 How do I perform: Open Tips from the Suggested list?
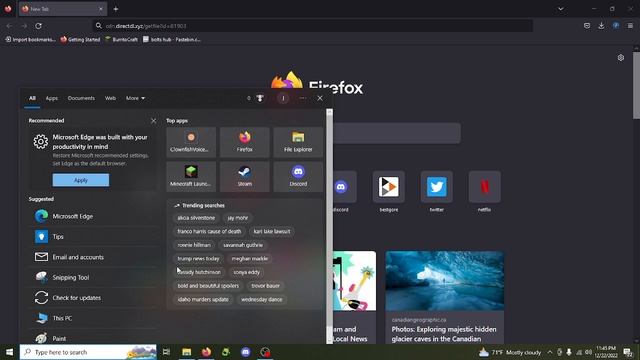click(93, 237)
